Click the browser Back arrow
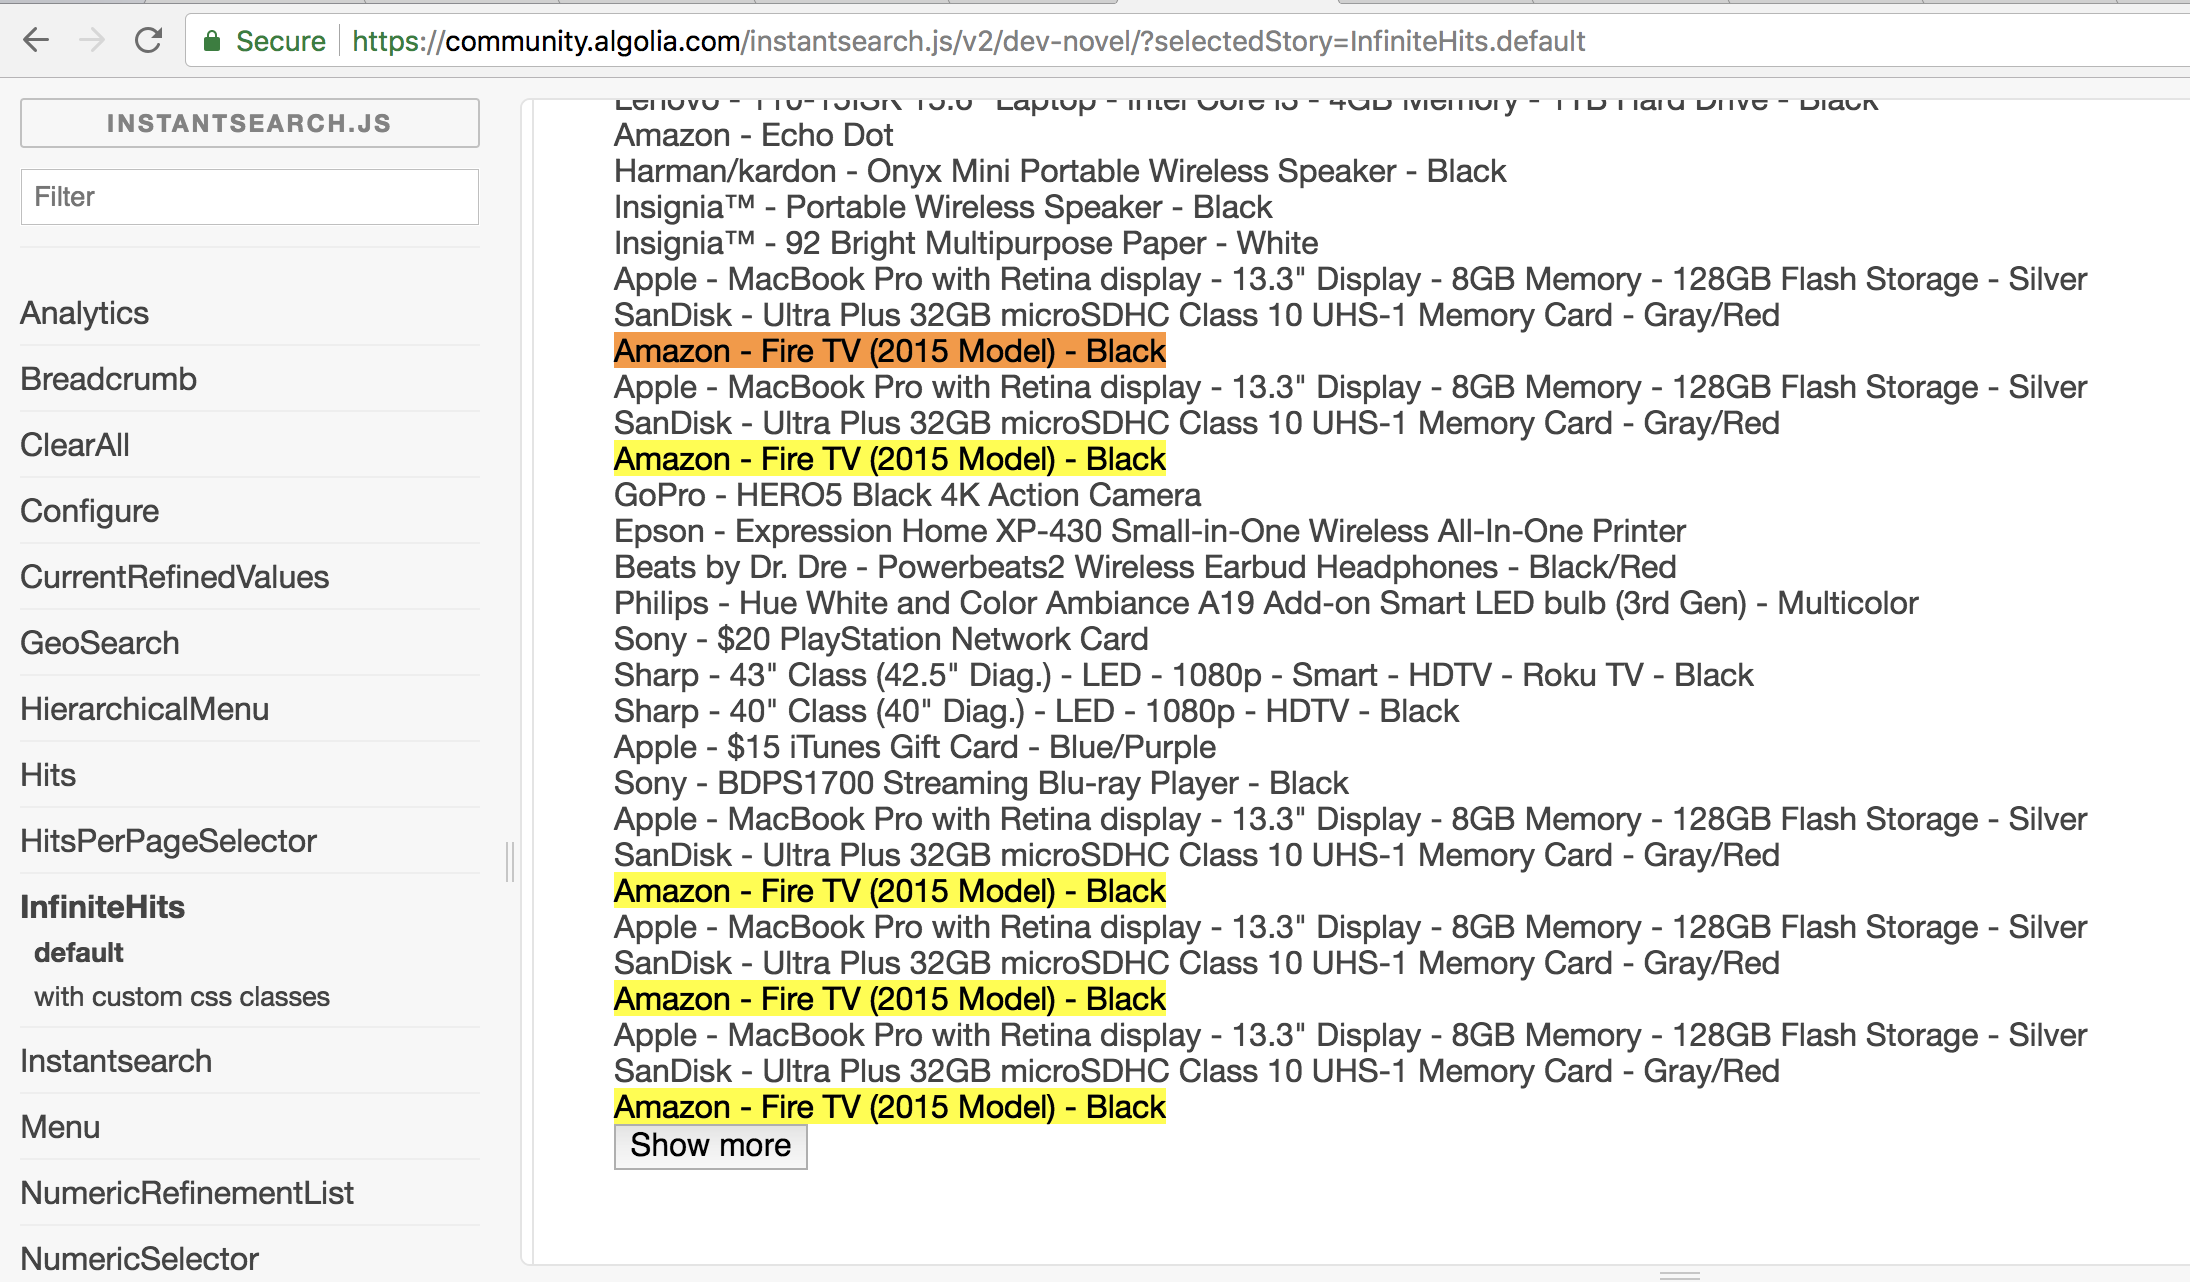 tap(36, 41)
